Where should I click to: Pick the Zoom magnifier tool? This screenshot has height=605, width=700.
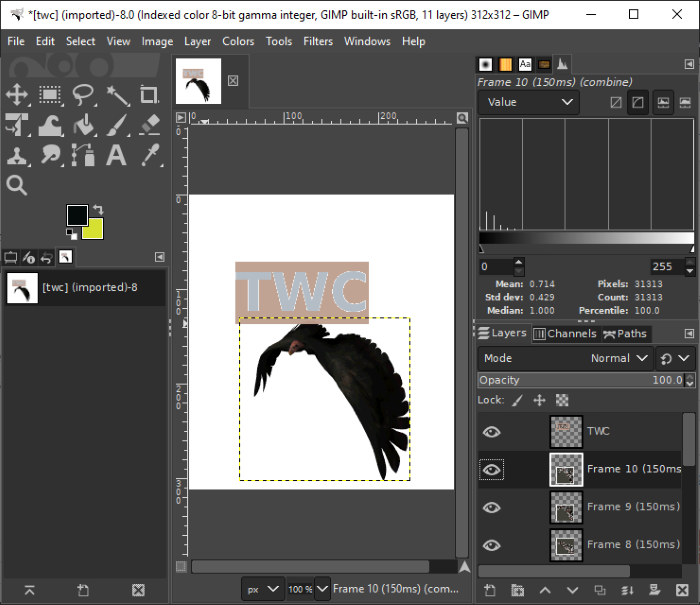point(17,185)
